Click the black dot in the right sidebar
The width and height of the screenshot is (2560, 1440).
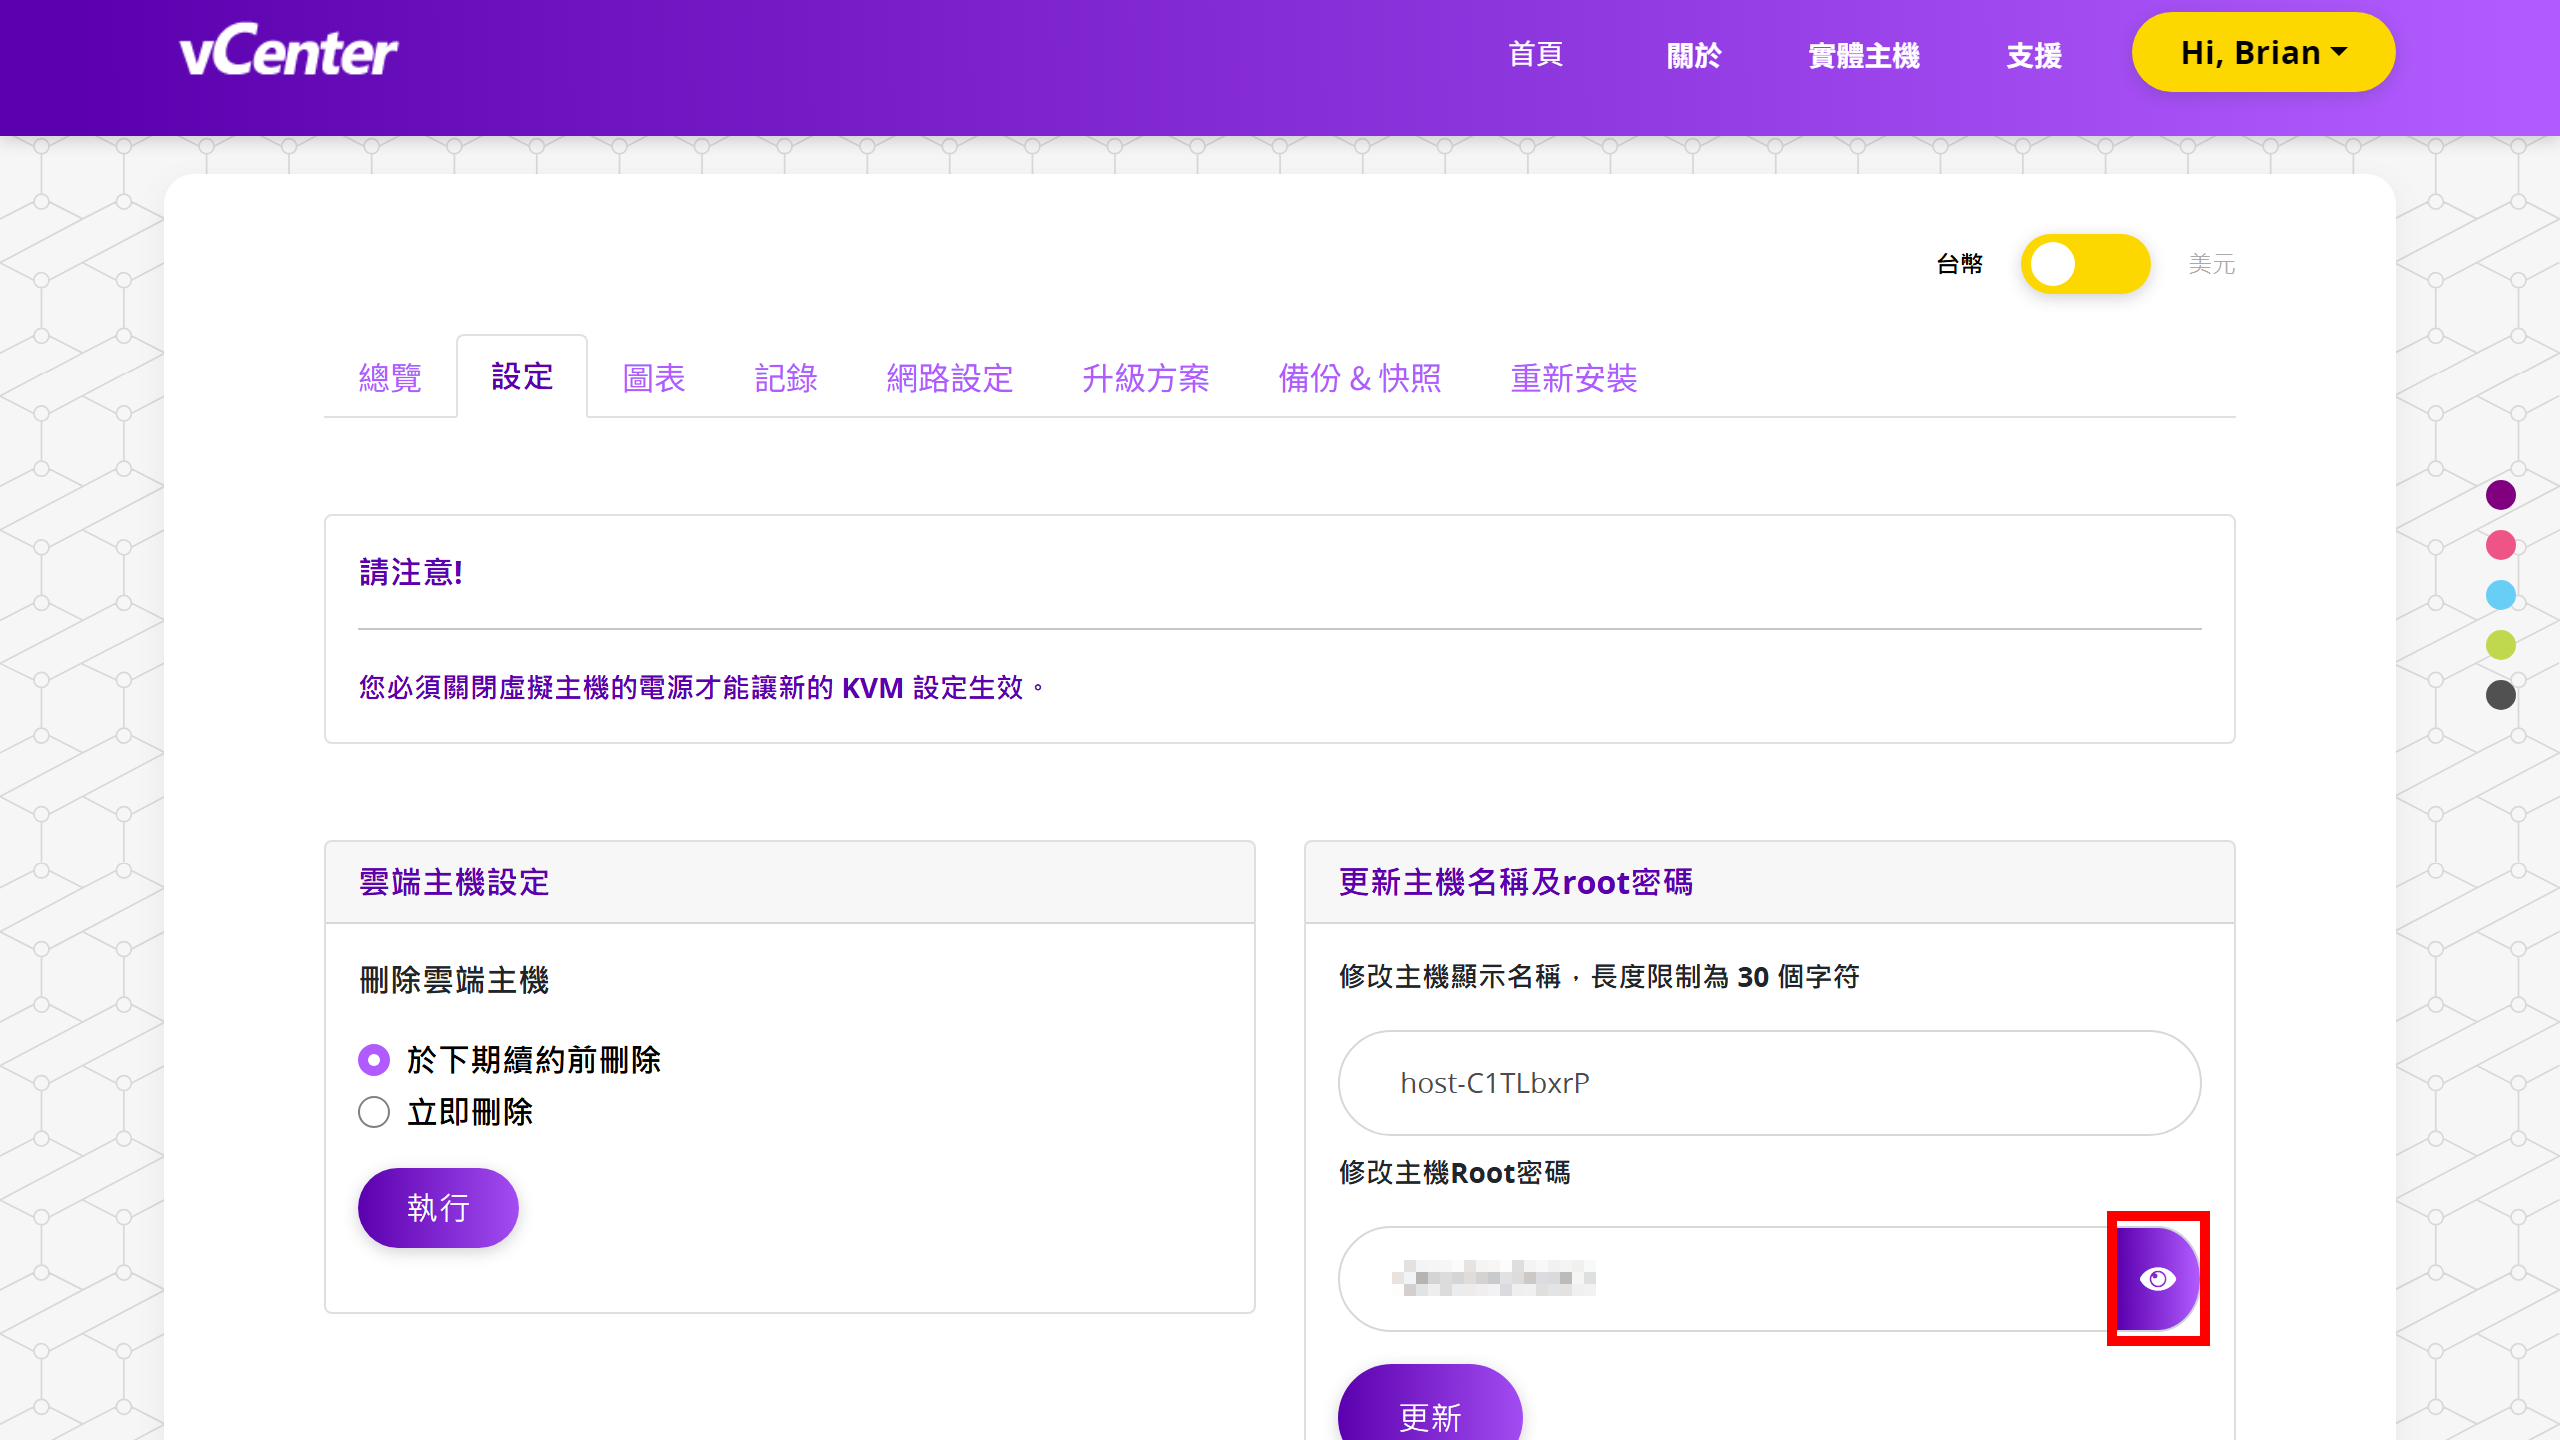[2502, 696]
